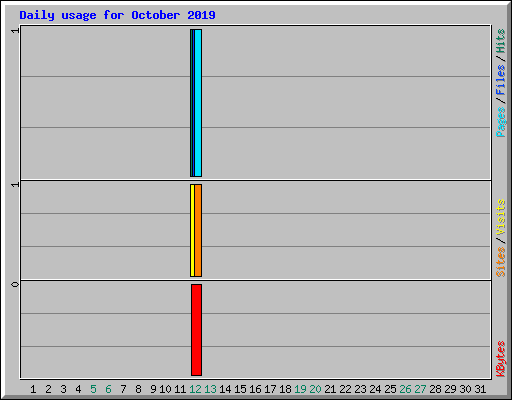Click day 15 on the x-axis
Viewport: 512px width, 400px height.
point(240,389)
